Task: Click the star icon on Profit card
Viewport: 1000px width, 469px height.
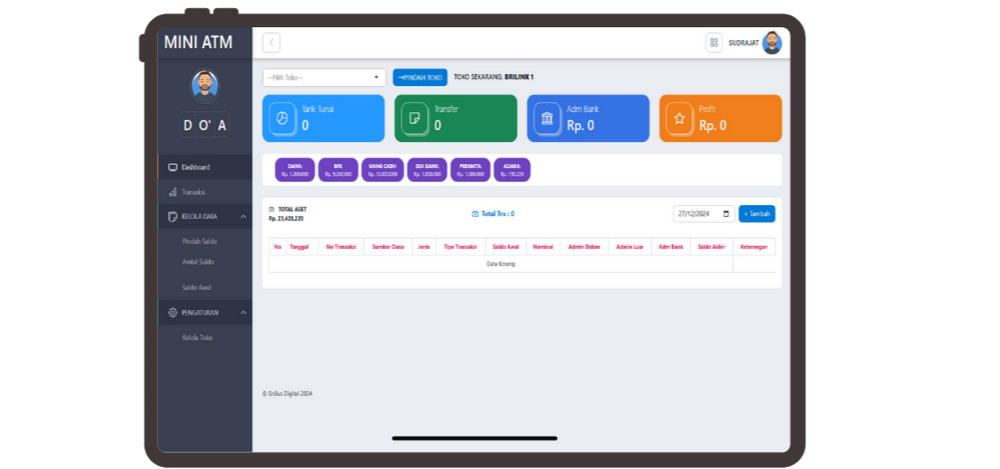Action: (x=679, y=119)
